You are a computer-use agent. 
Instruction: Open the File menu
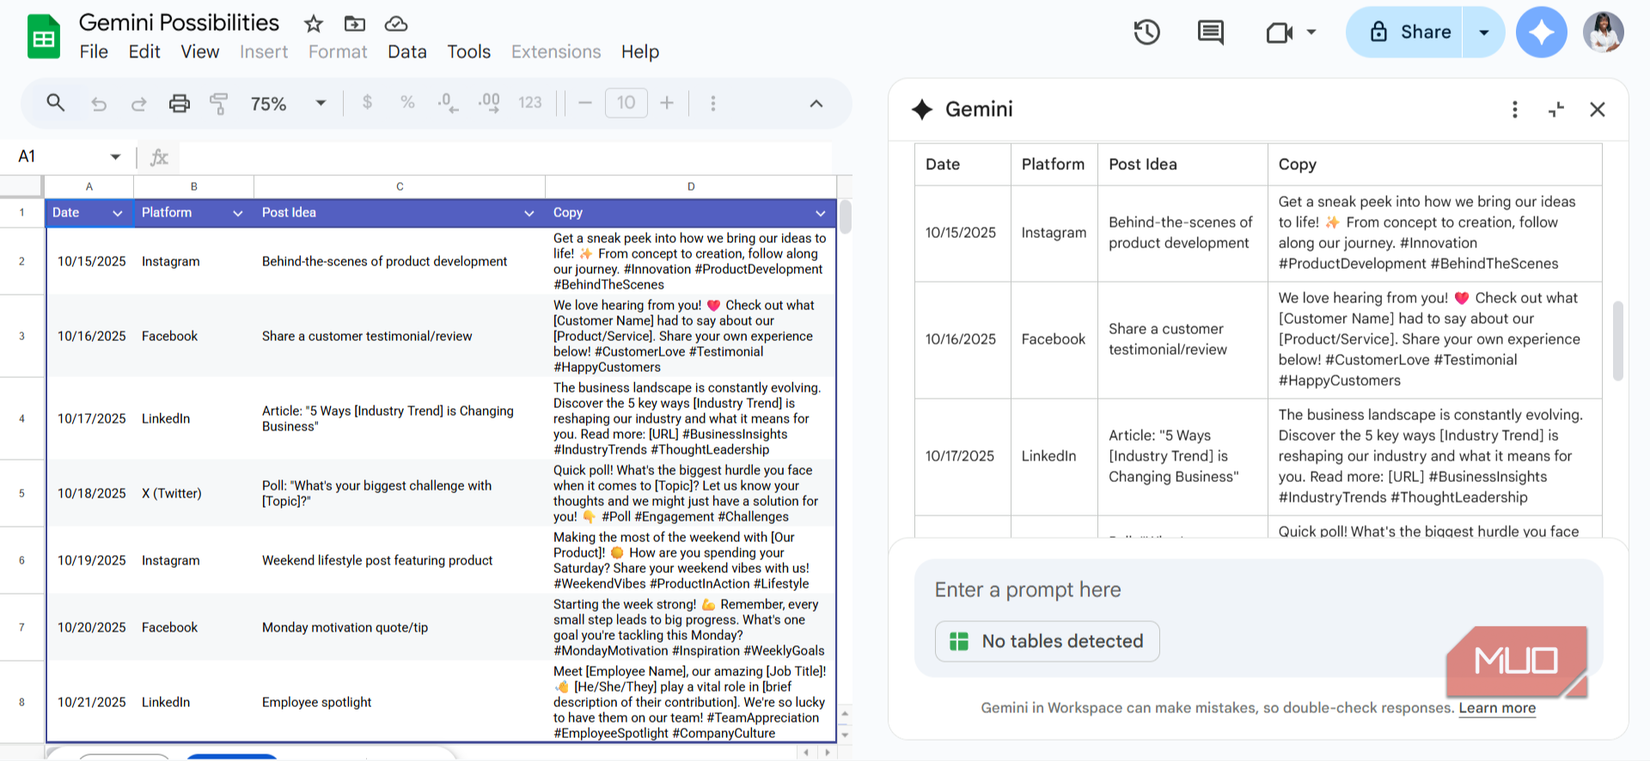point(94,52)
